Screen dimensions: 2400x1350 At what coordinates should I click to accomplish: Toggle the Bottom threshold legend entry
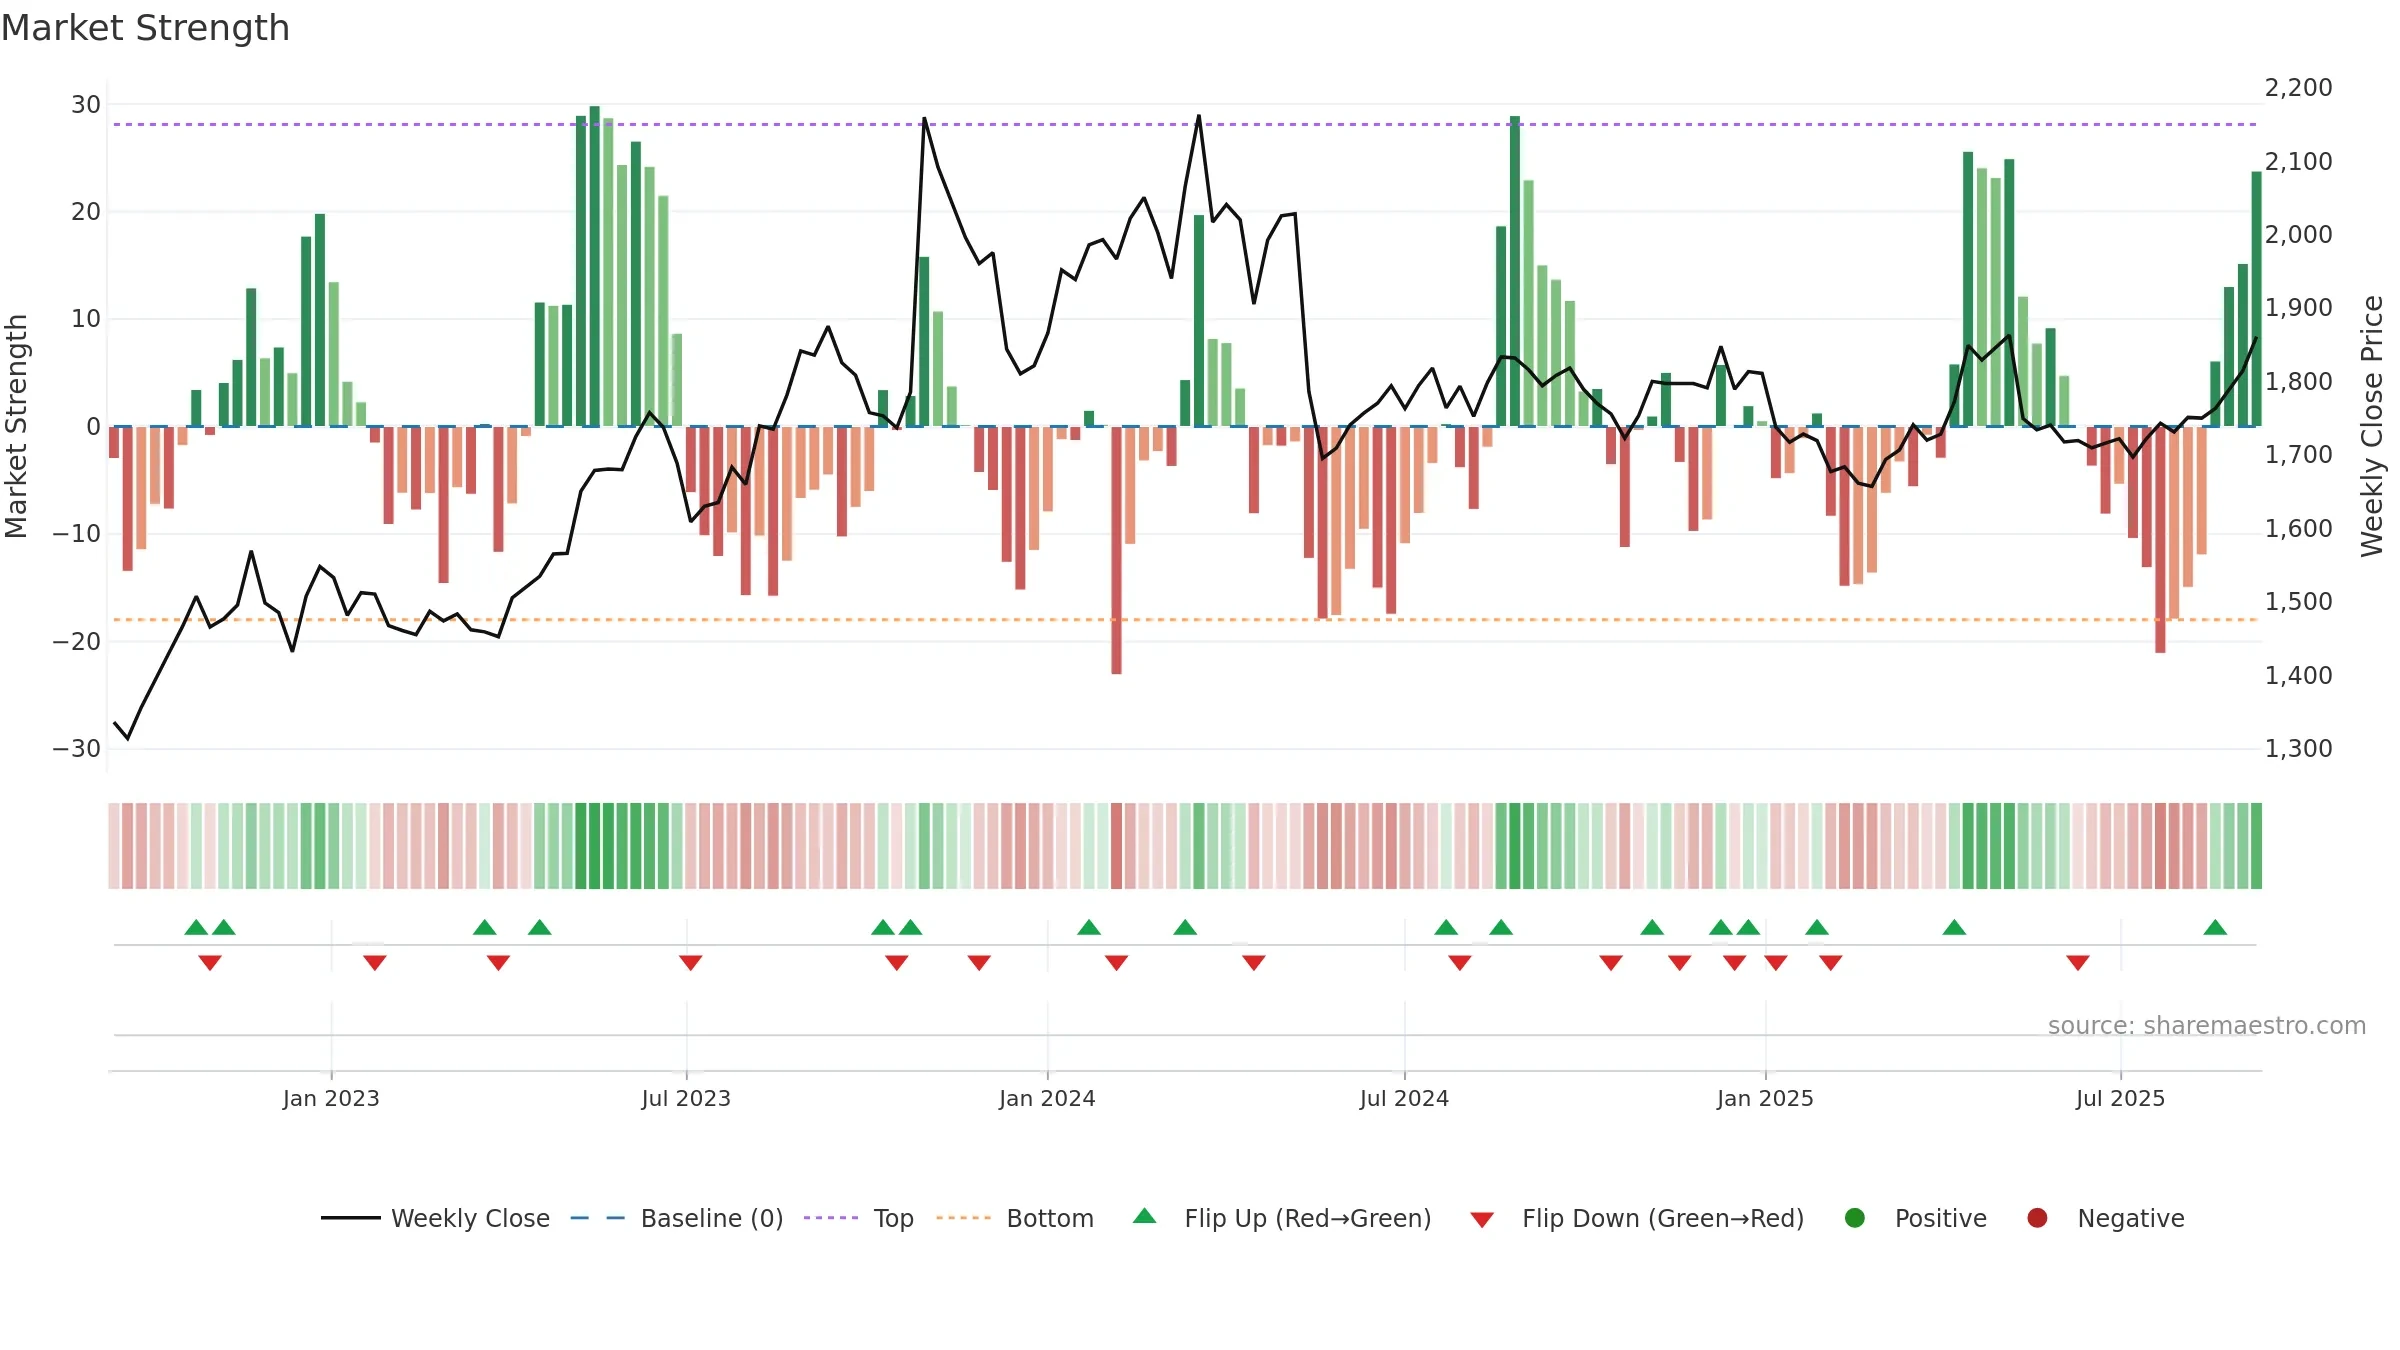1015,1218
